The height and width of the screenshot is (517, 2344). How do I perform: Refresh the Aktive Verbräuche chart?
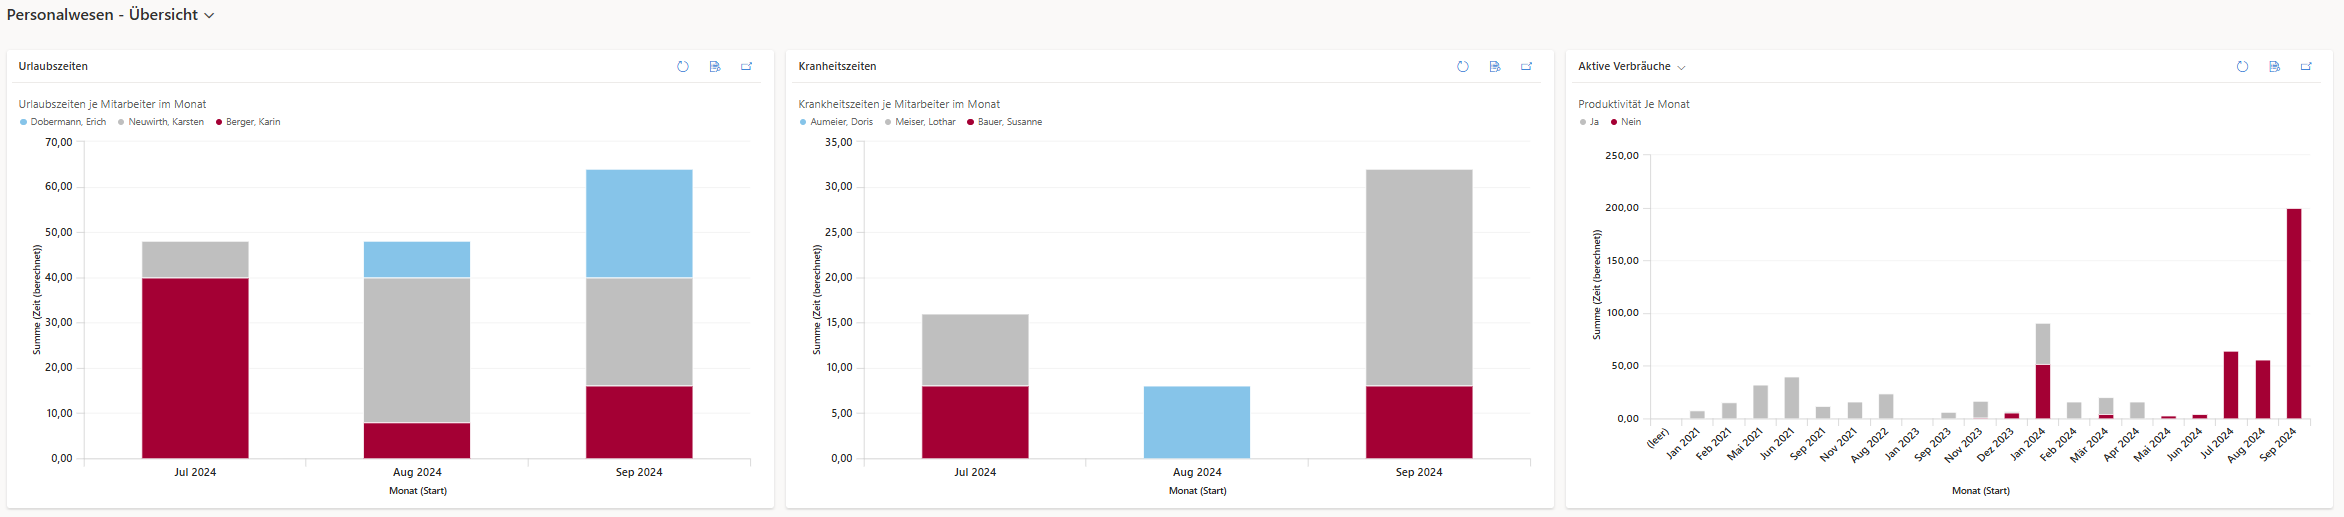point(2242,67)
